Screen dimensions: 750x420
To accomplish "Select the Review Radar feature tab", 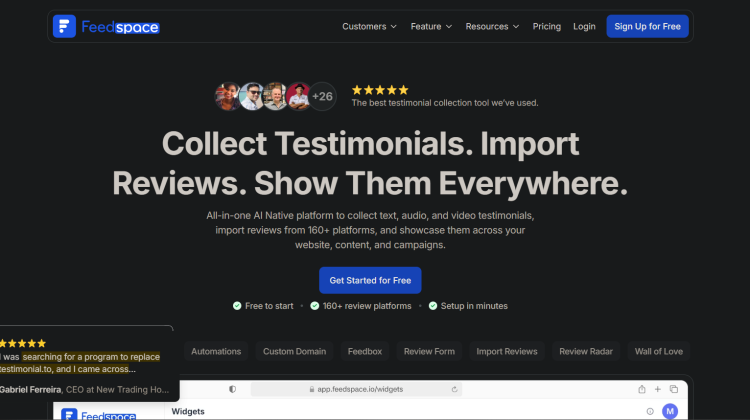I will [x=585, y=351].
